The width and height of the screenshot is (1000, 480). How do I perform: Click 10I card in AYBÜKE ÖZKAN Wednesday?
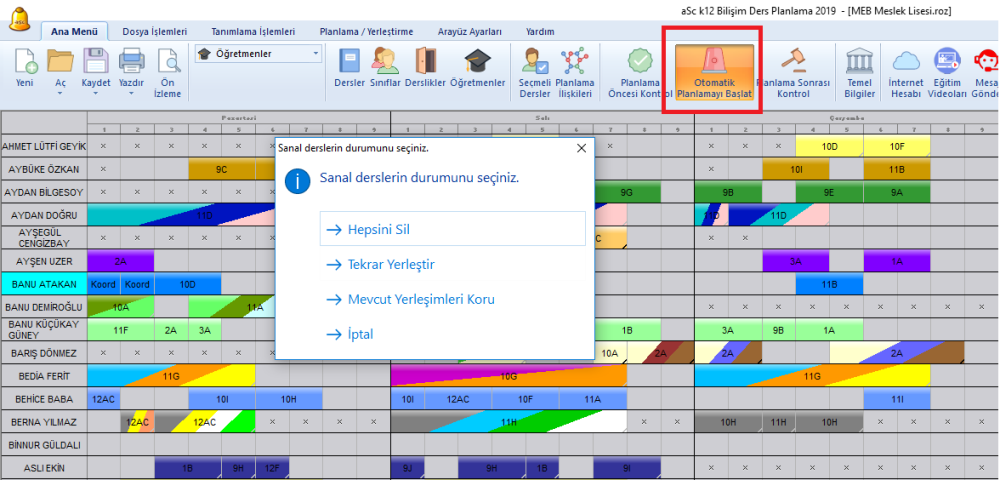point(795,169)
